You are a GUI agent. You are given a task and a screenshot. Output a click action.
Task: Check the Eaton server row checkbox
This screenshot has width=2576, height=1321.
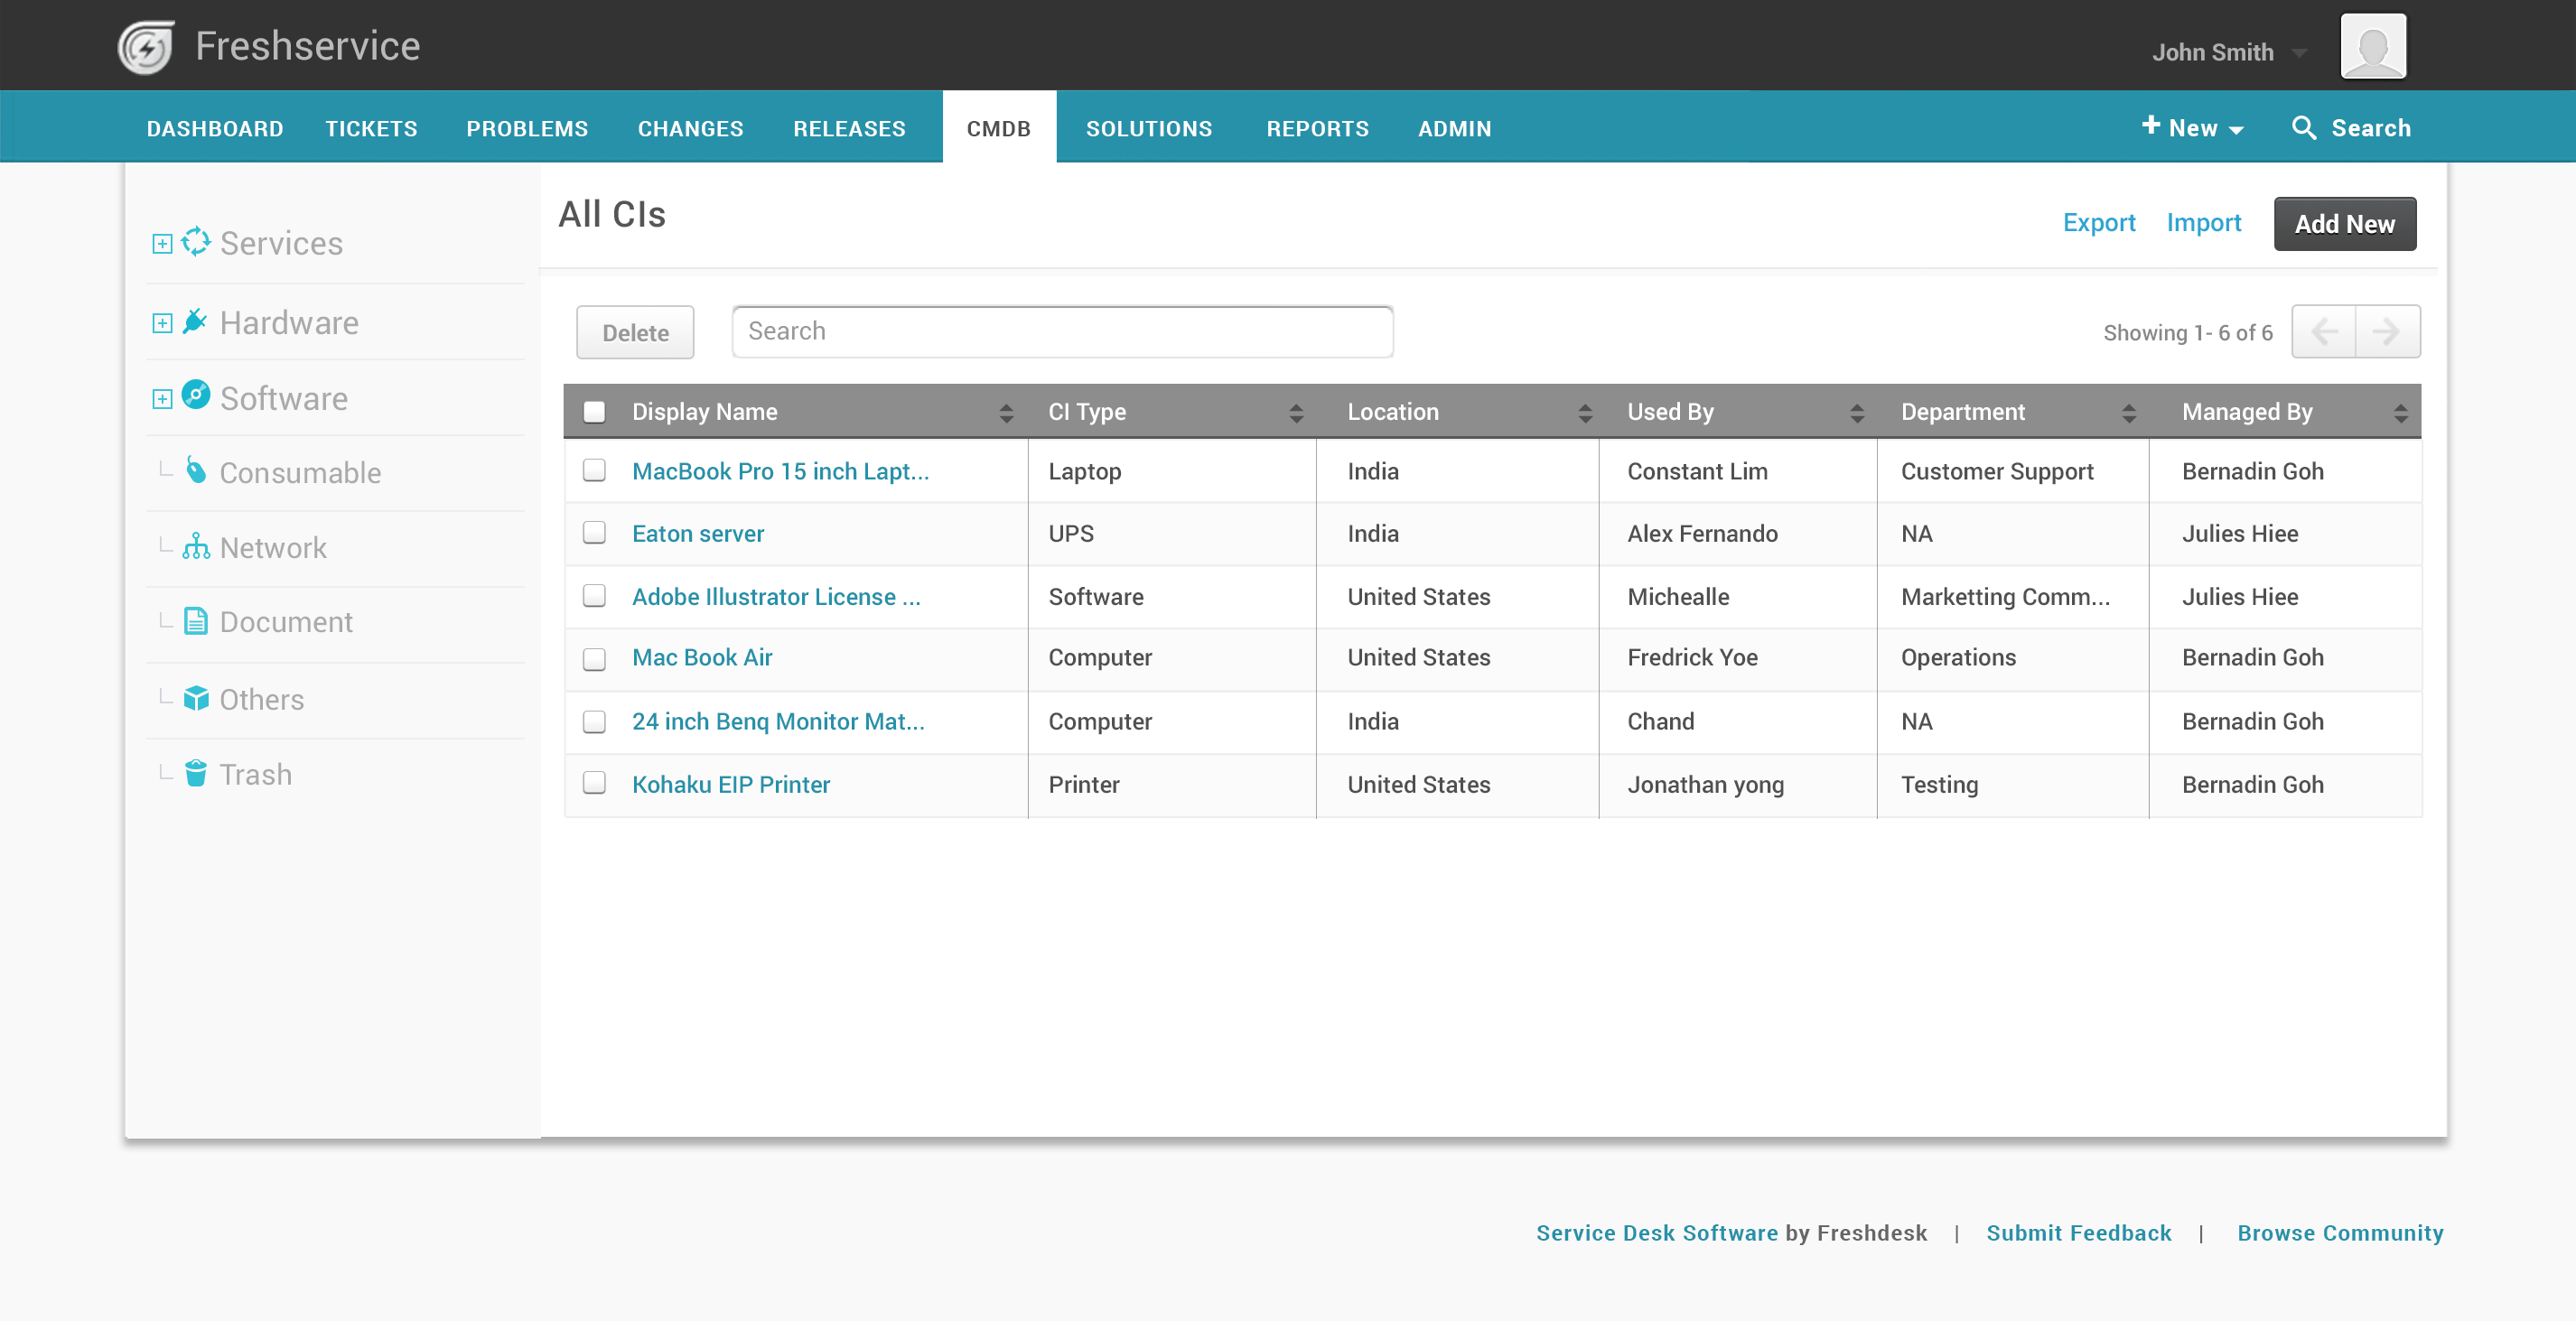[x=594, y=533]
